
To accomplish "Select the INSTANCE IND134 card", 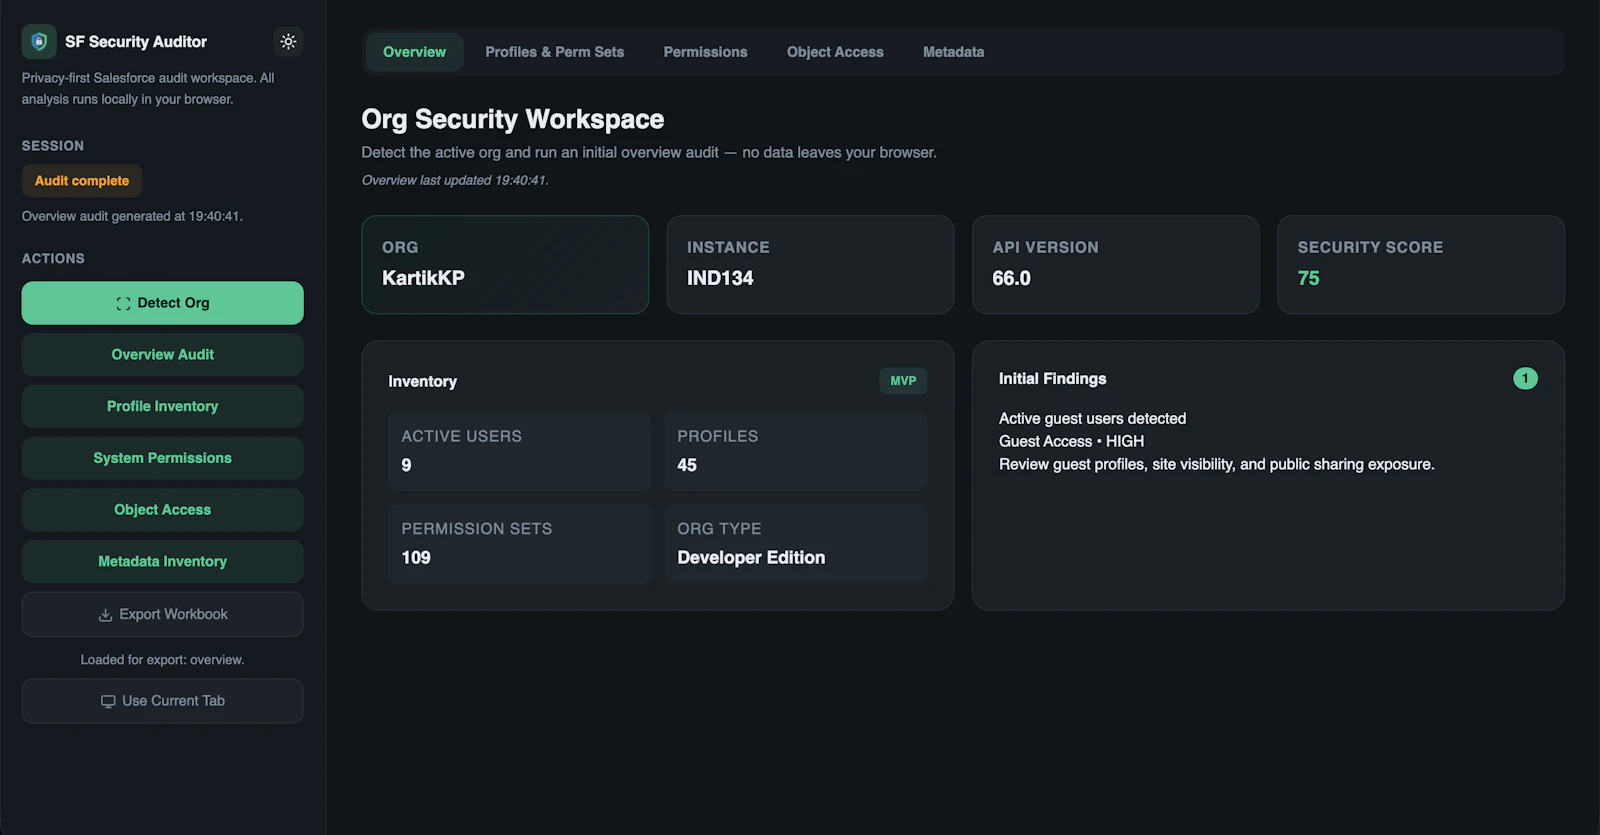I will [810, 265].
